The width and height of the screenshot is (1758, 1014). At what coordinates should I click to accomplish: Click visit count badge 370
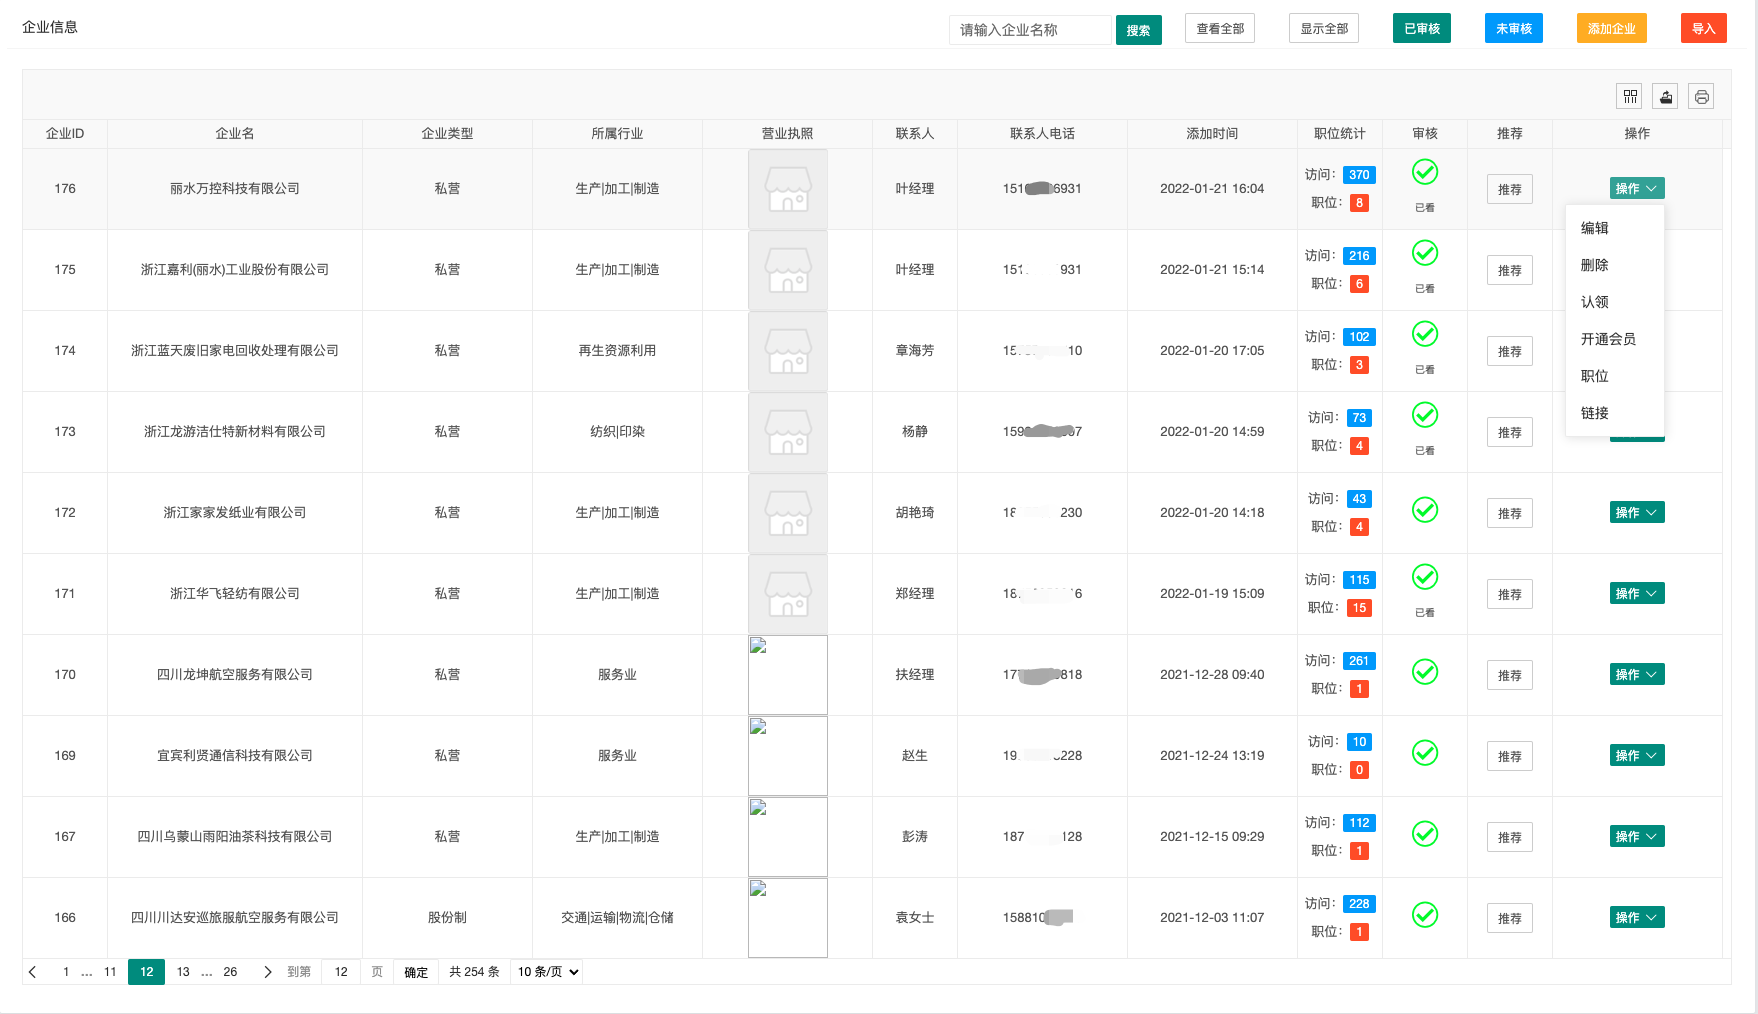click(x=1359, y=175)
